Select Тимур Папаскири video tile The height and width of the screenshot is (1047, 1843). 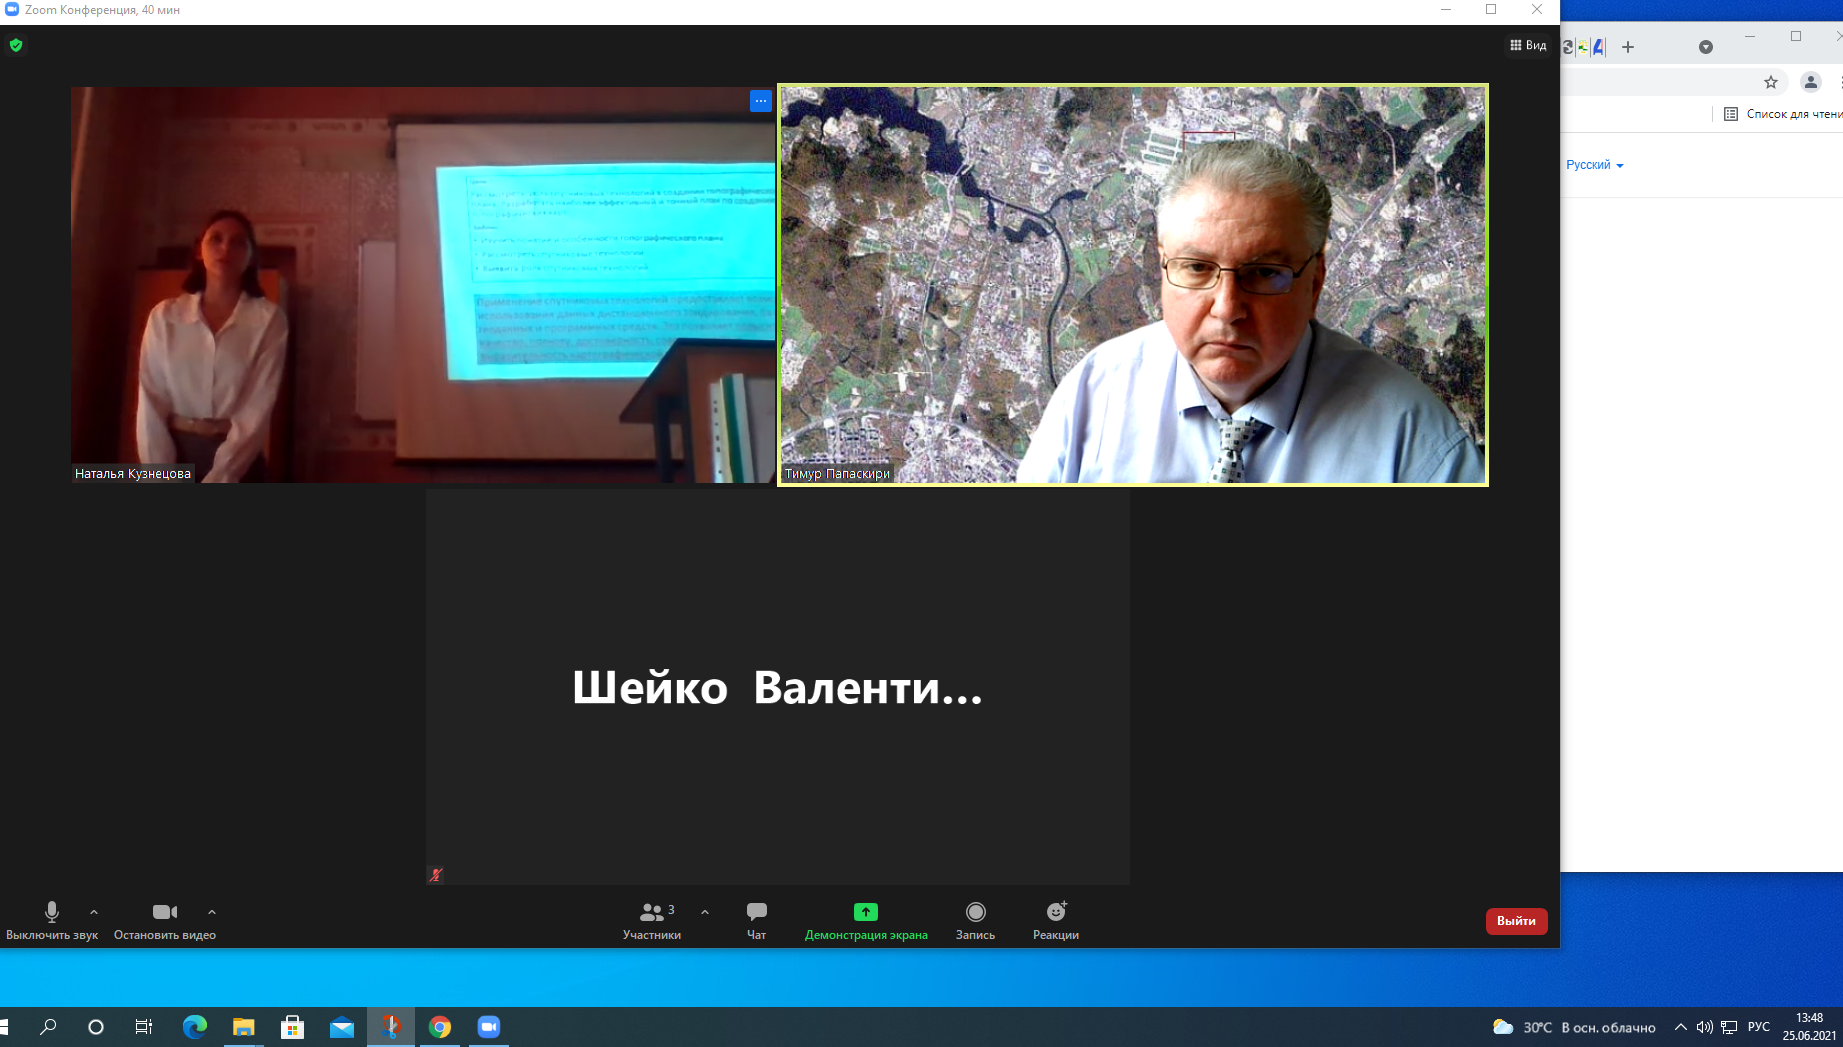(x=1133, y=285)
